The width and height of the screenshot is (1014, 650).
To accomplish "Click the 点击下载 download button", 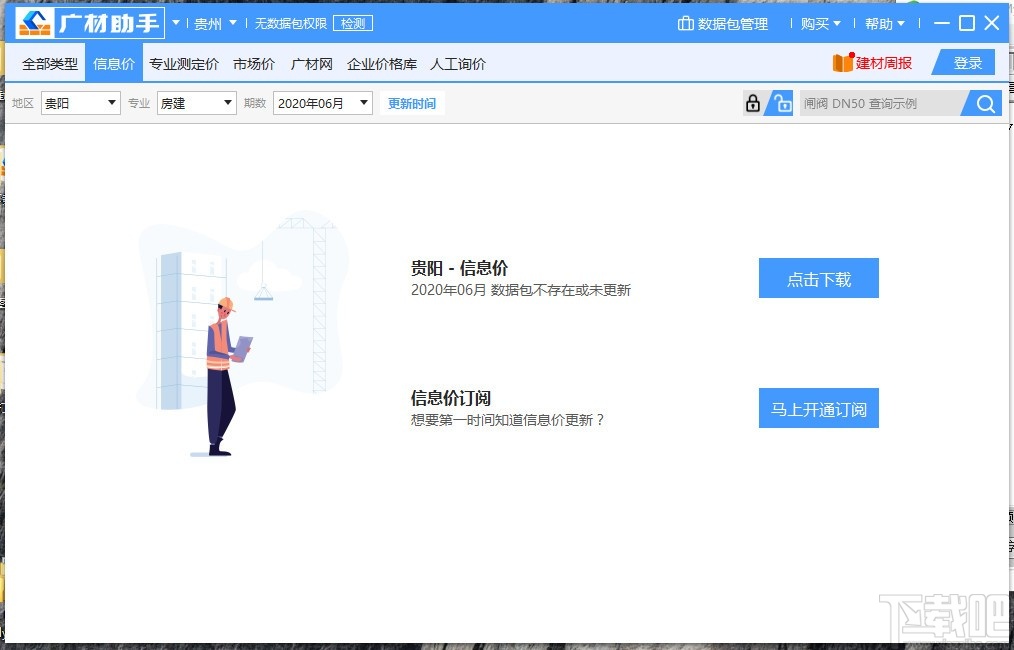I will (x=818, y=278).
